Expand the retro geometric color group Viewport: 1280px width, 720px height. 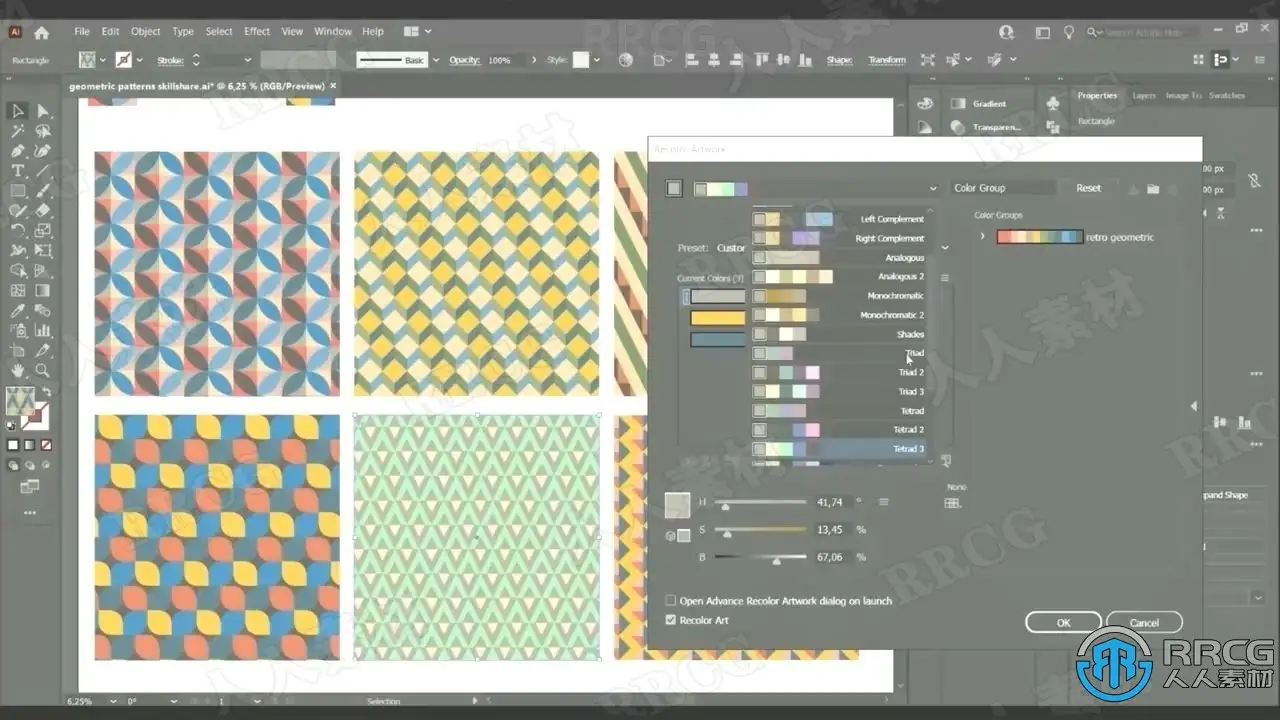tap(983, 237)
